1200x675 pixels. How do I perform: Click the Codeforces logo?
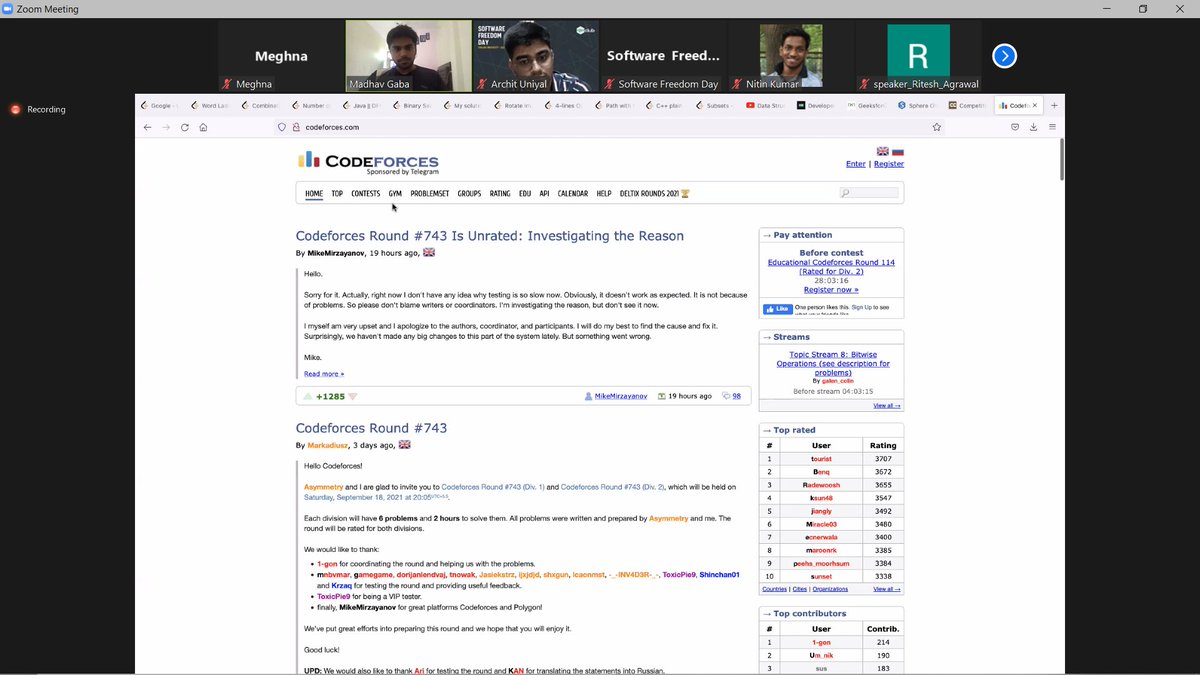click(x=368, y=163)
